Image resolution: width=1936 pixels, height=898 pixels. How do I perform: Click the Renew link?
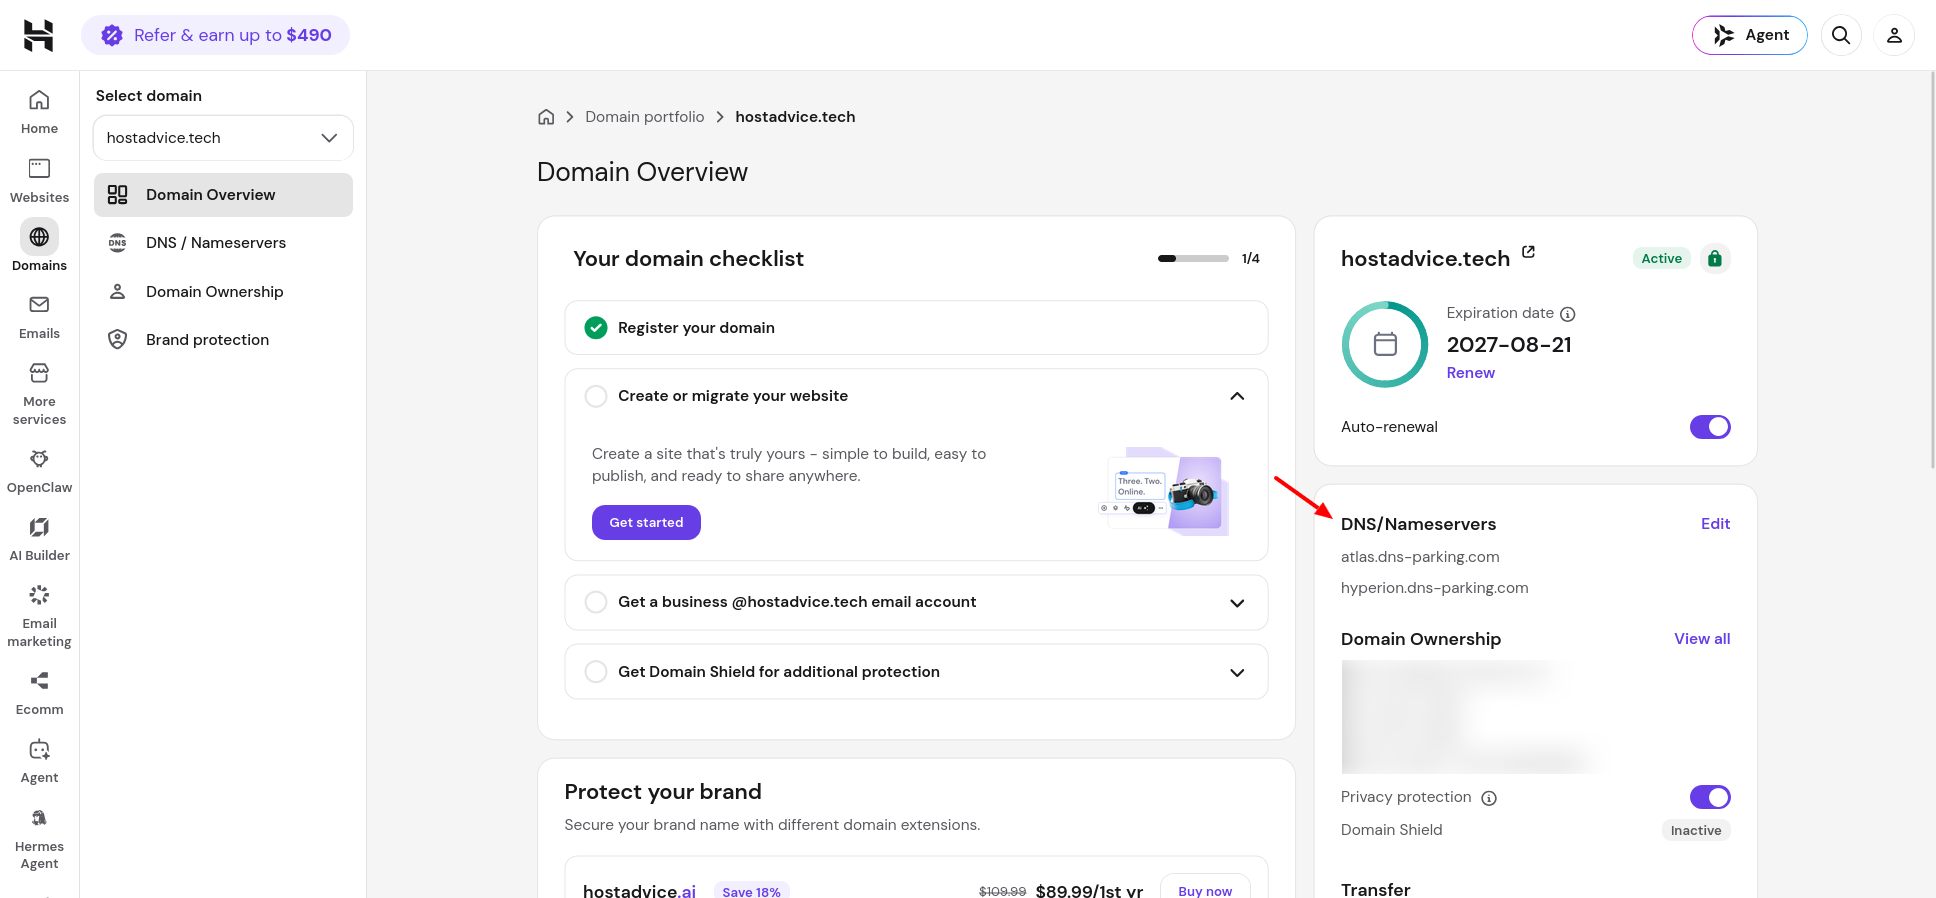(x=1470, y=373)
